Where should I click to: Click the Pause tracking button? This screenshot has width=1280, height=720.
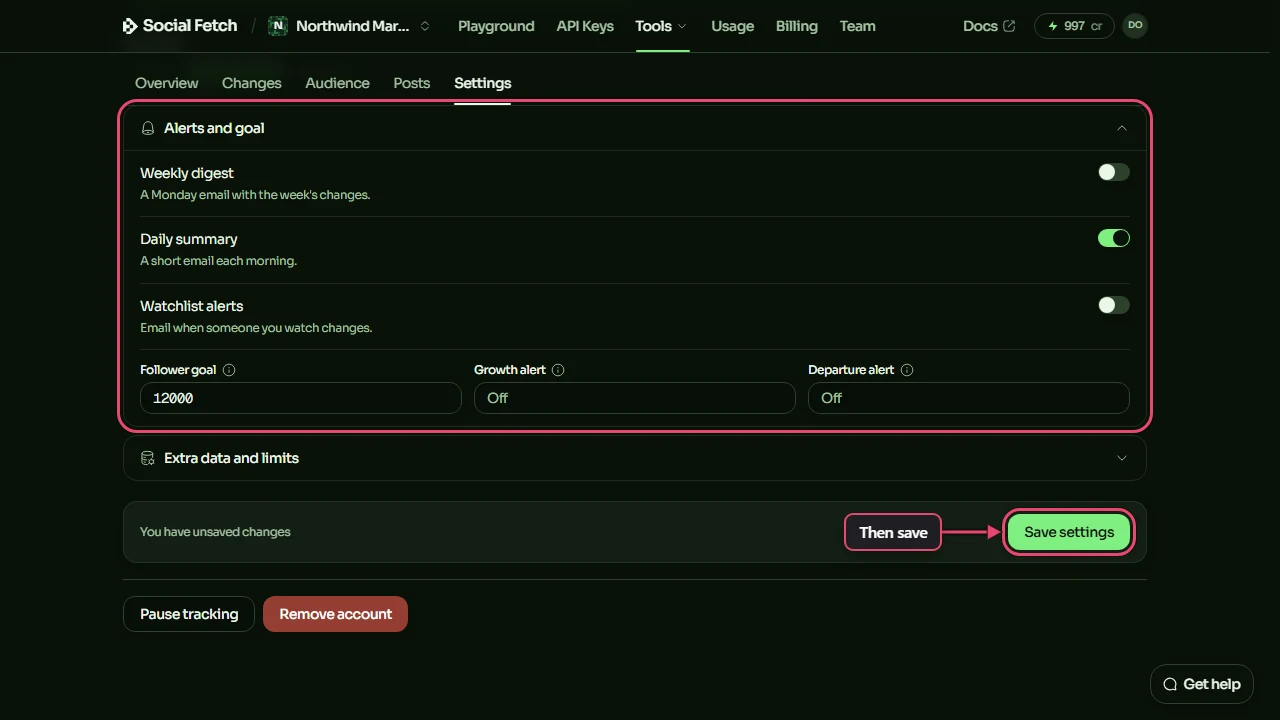point(189,614)
